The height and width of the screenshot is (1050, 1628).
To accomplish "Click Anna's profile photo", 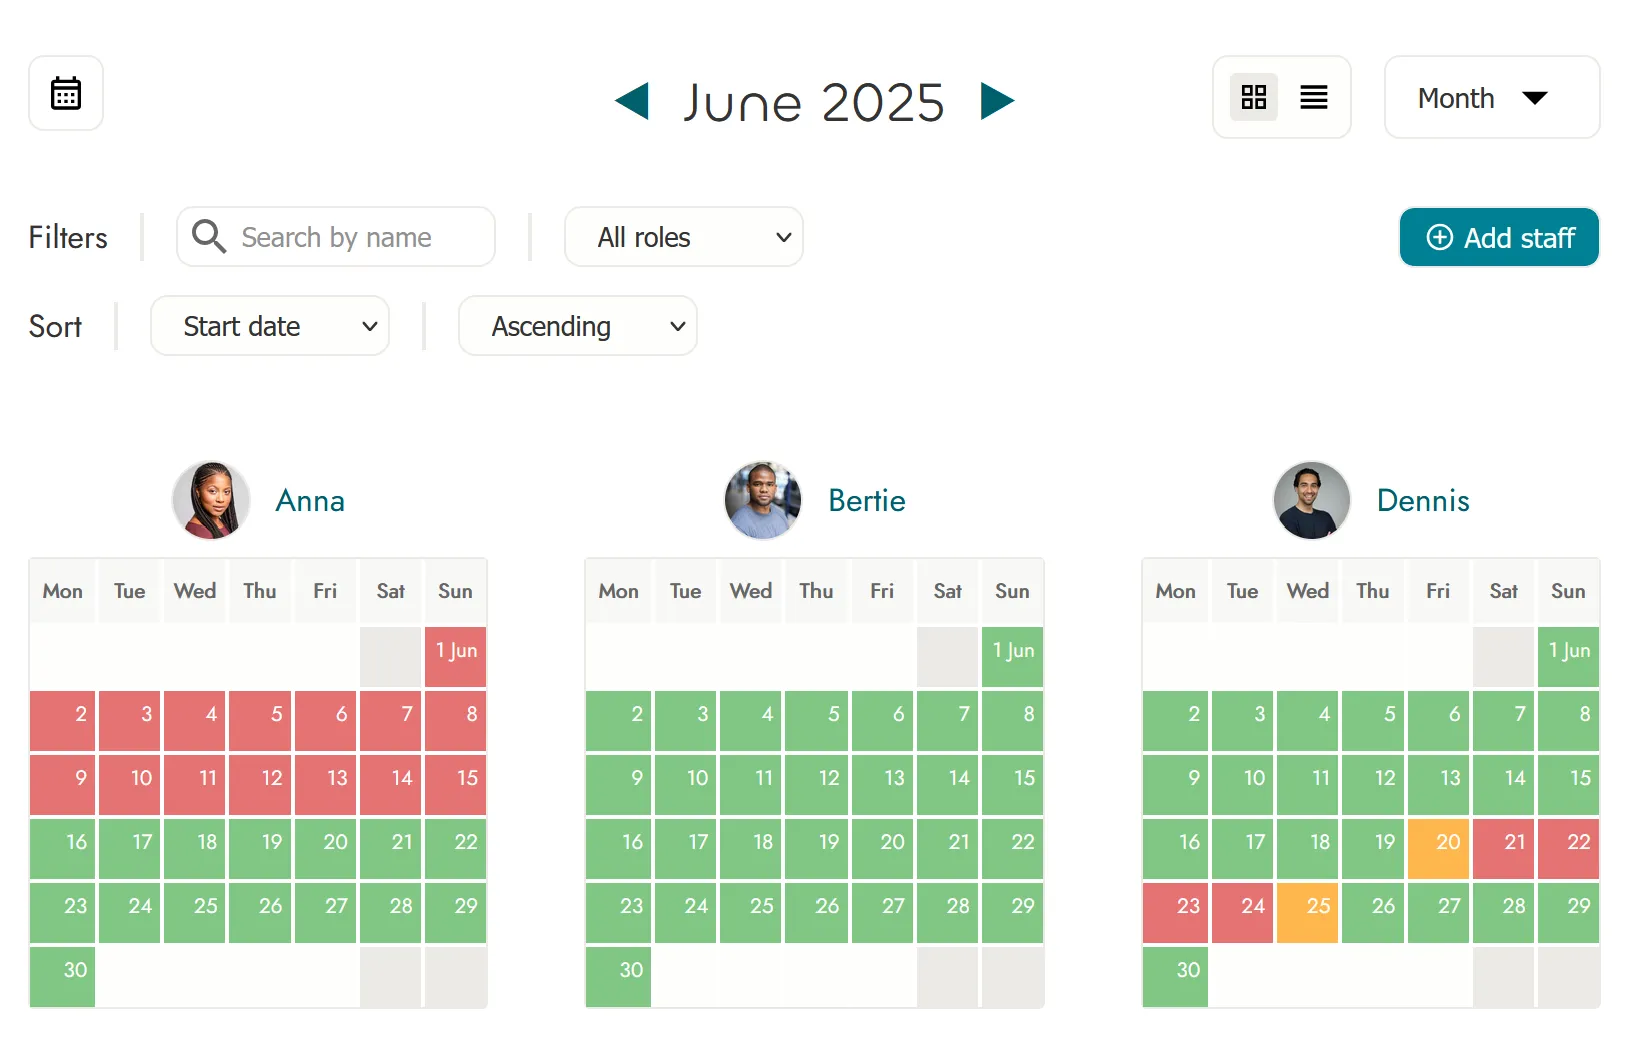I will coord(210,500).
